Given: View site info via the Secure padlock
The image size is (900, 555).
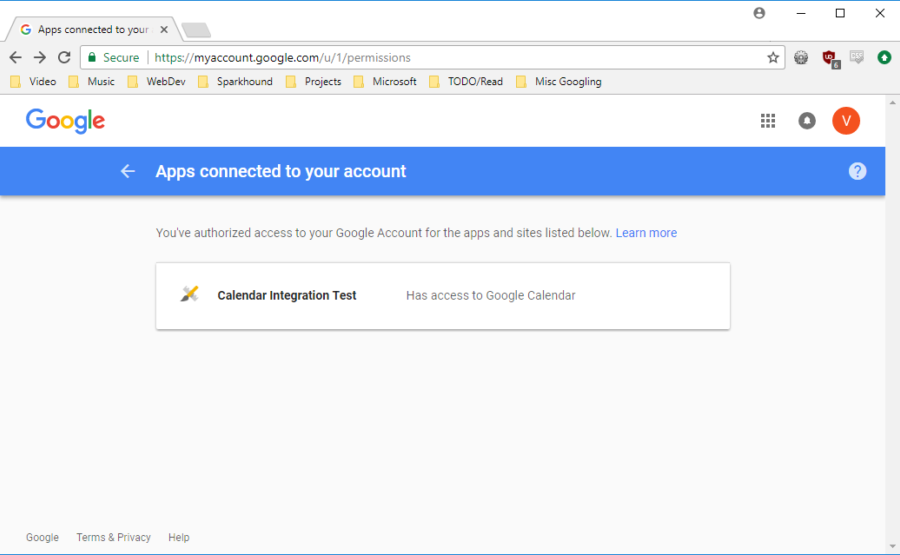Looking at the screenshot, I should pos(113,57).
